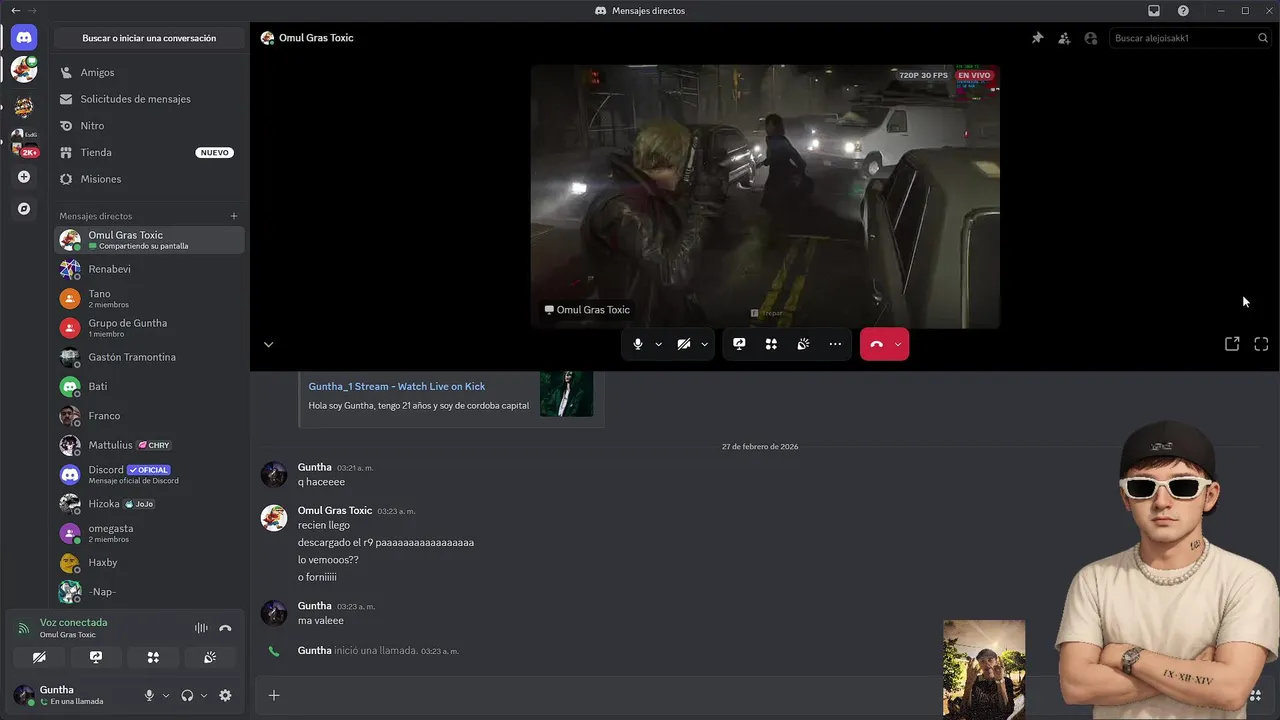Add a server with plus icon

click(24, 177)
